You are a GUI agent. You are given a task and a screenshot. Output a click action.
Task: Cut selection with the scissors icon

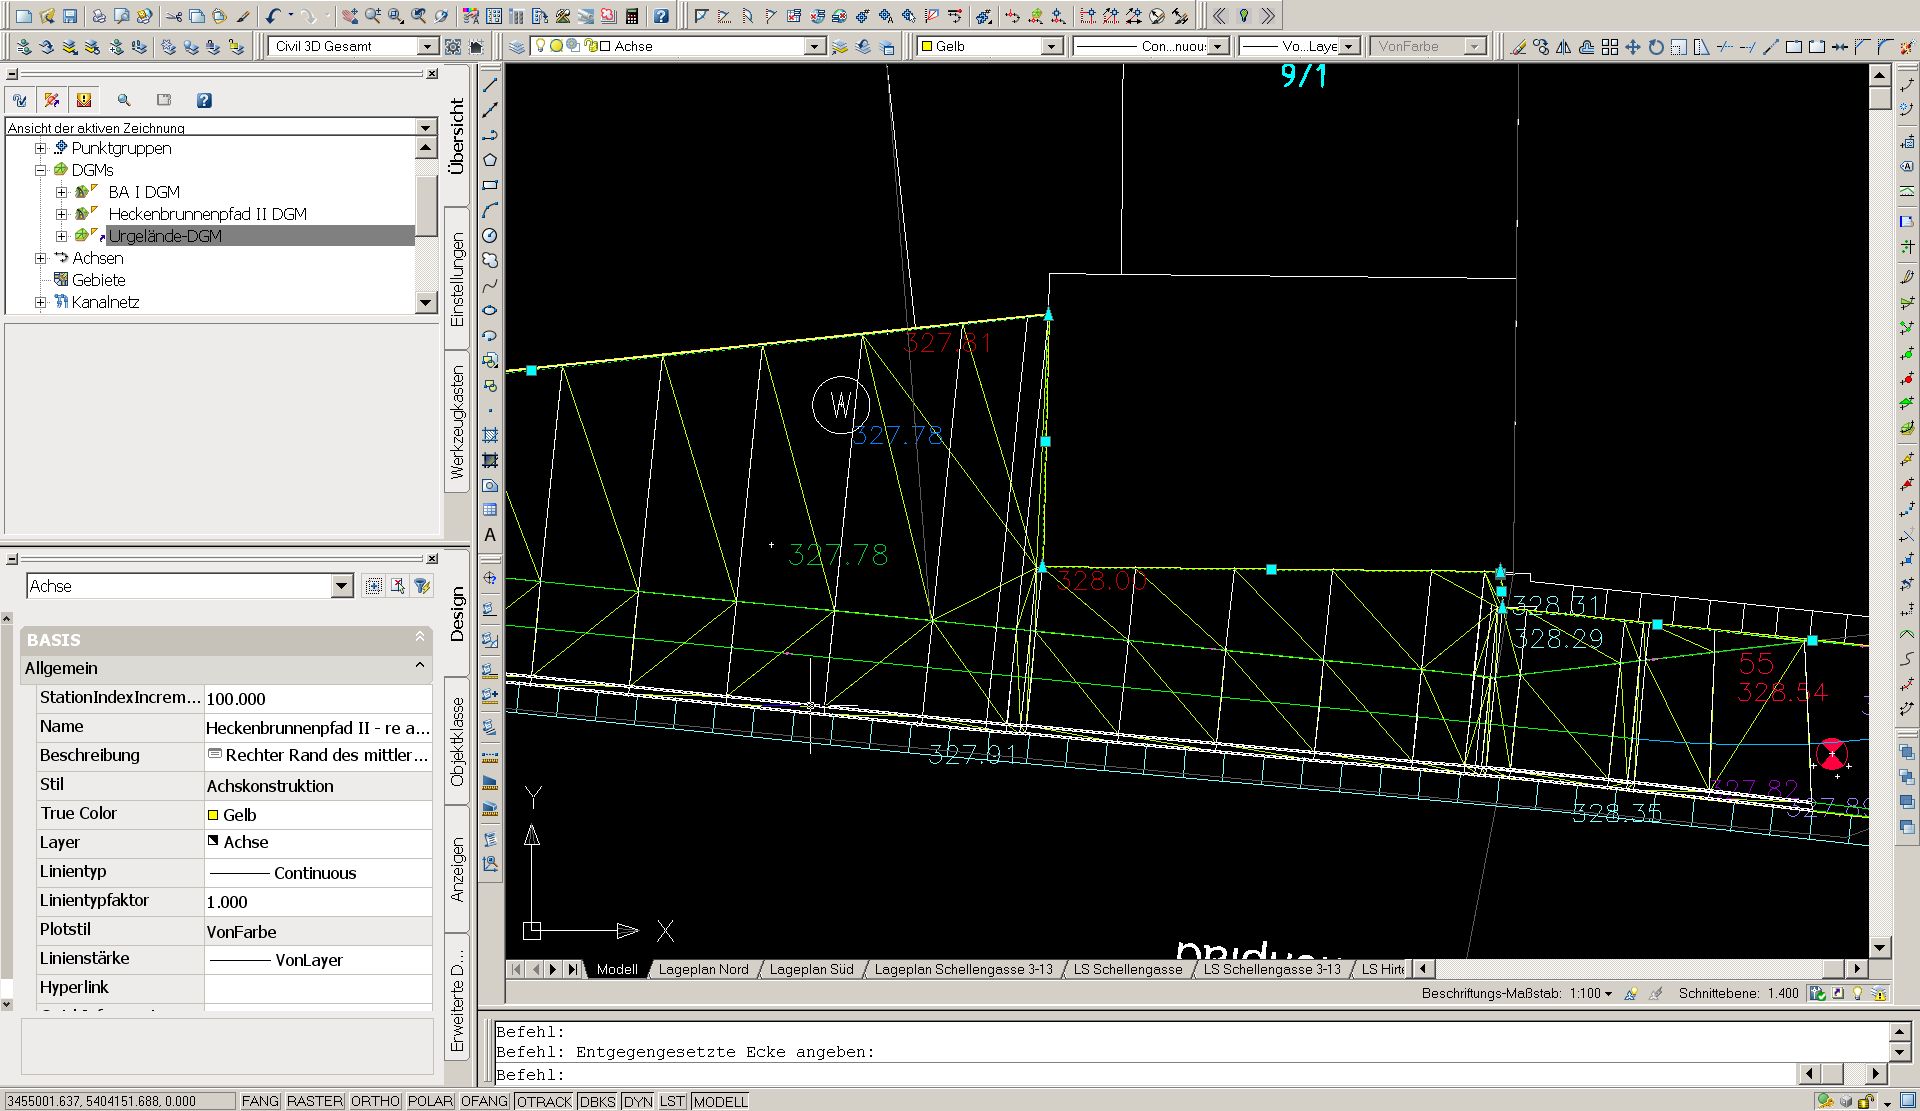point(174,16)
